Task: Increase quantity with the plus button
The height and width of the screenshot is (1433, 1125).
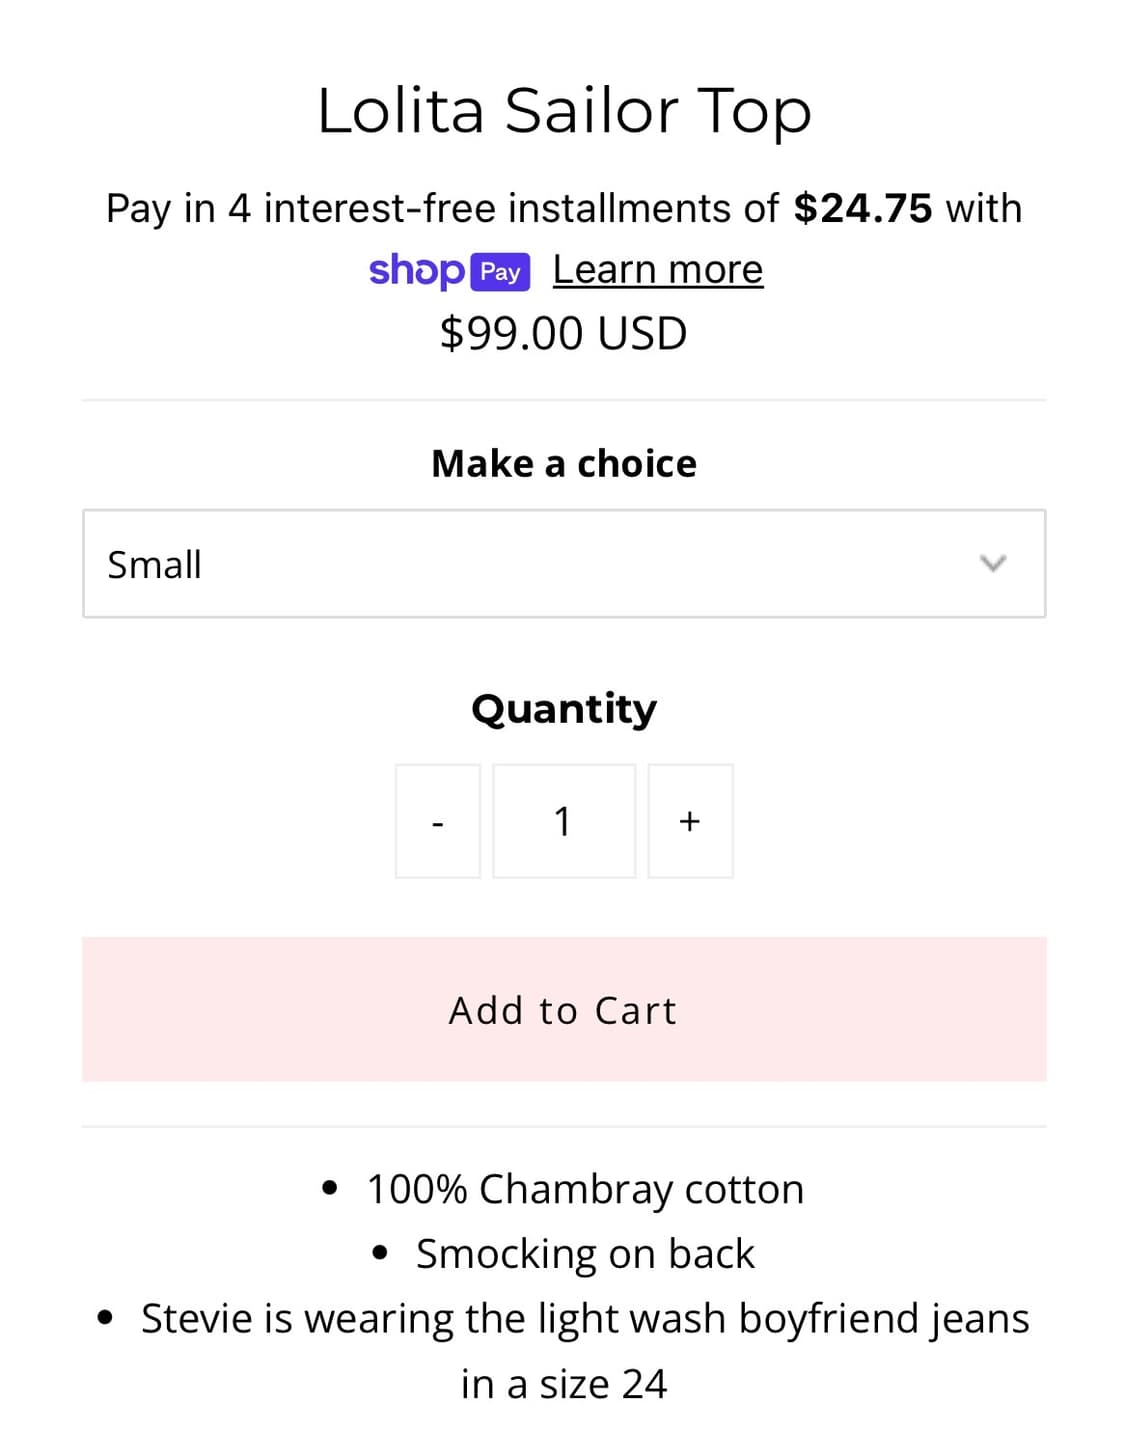Action: point(690,822)
